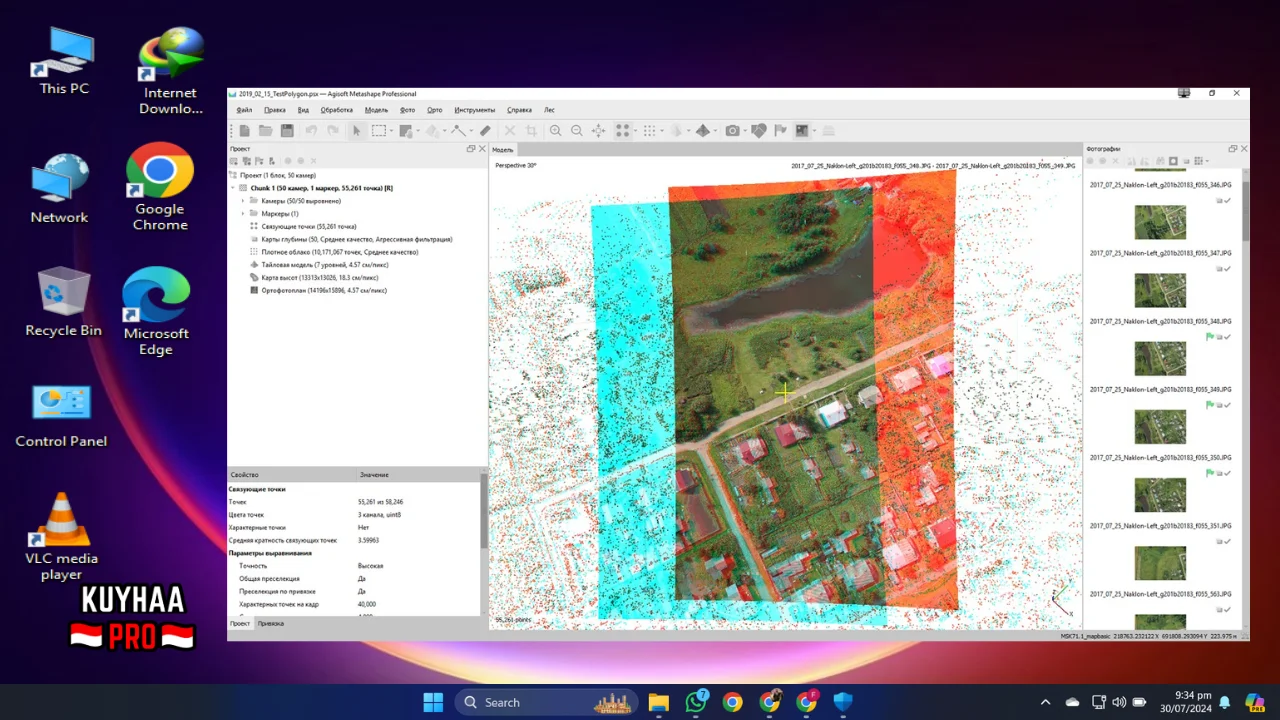Click the draw polyline tool icon

click(458, 130)
